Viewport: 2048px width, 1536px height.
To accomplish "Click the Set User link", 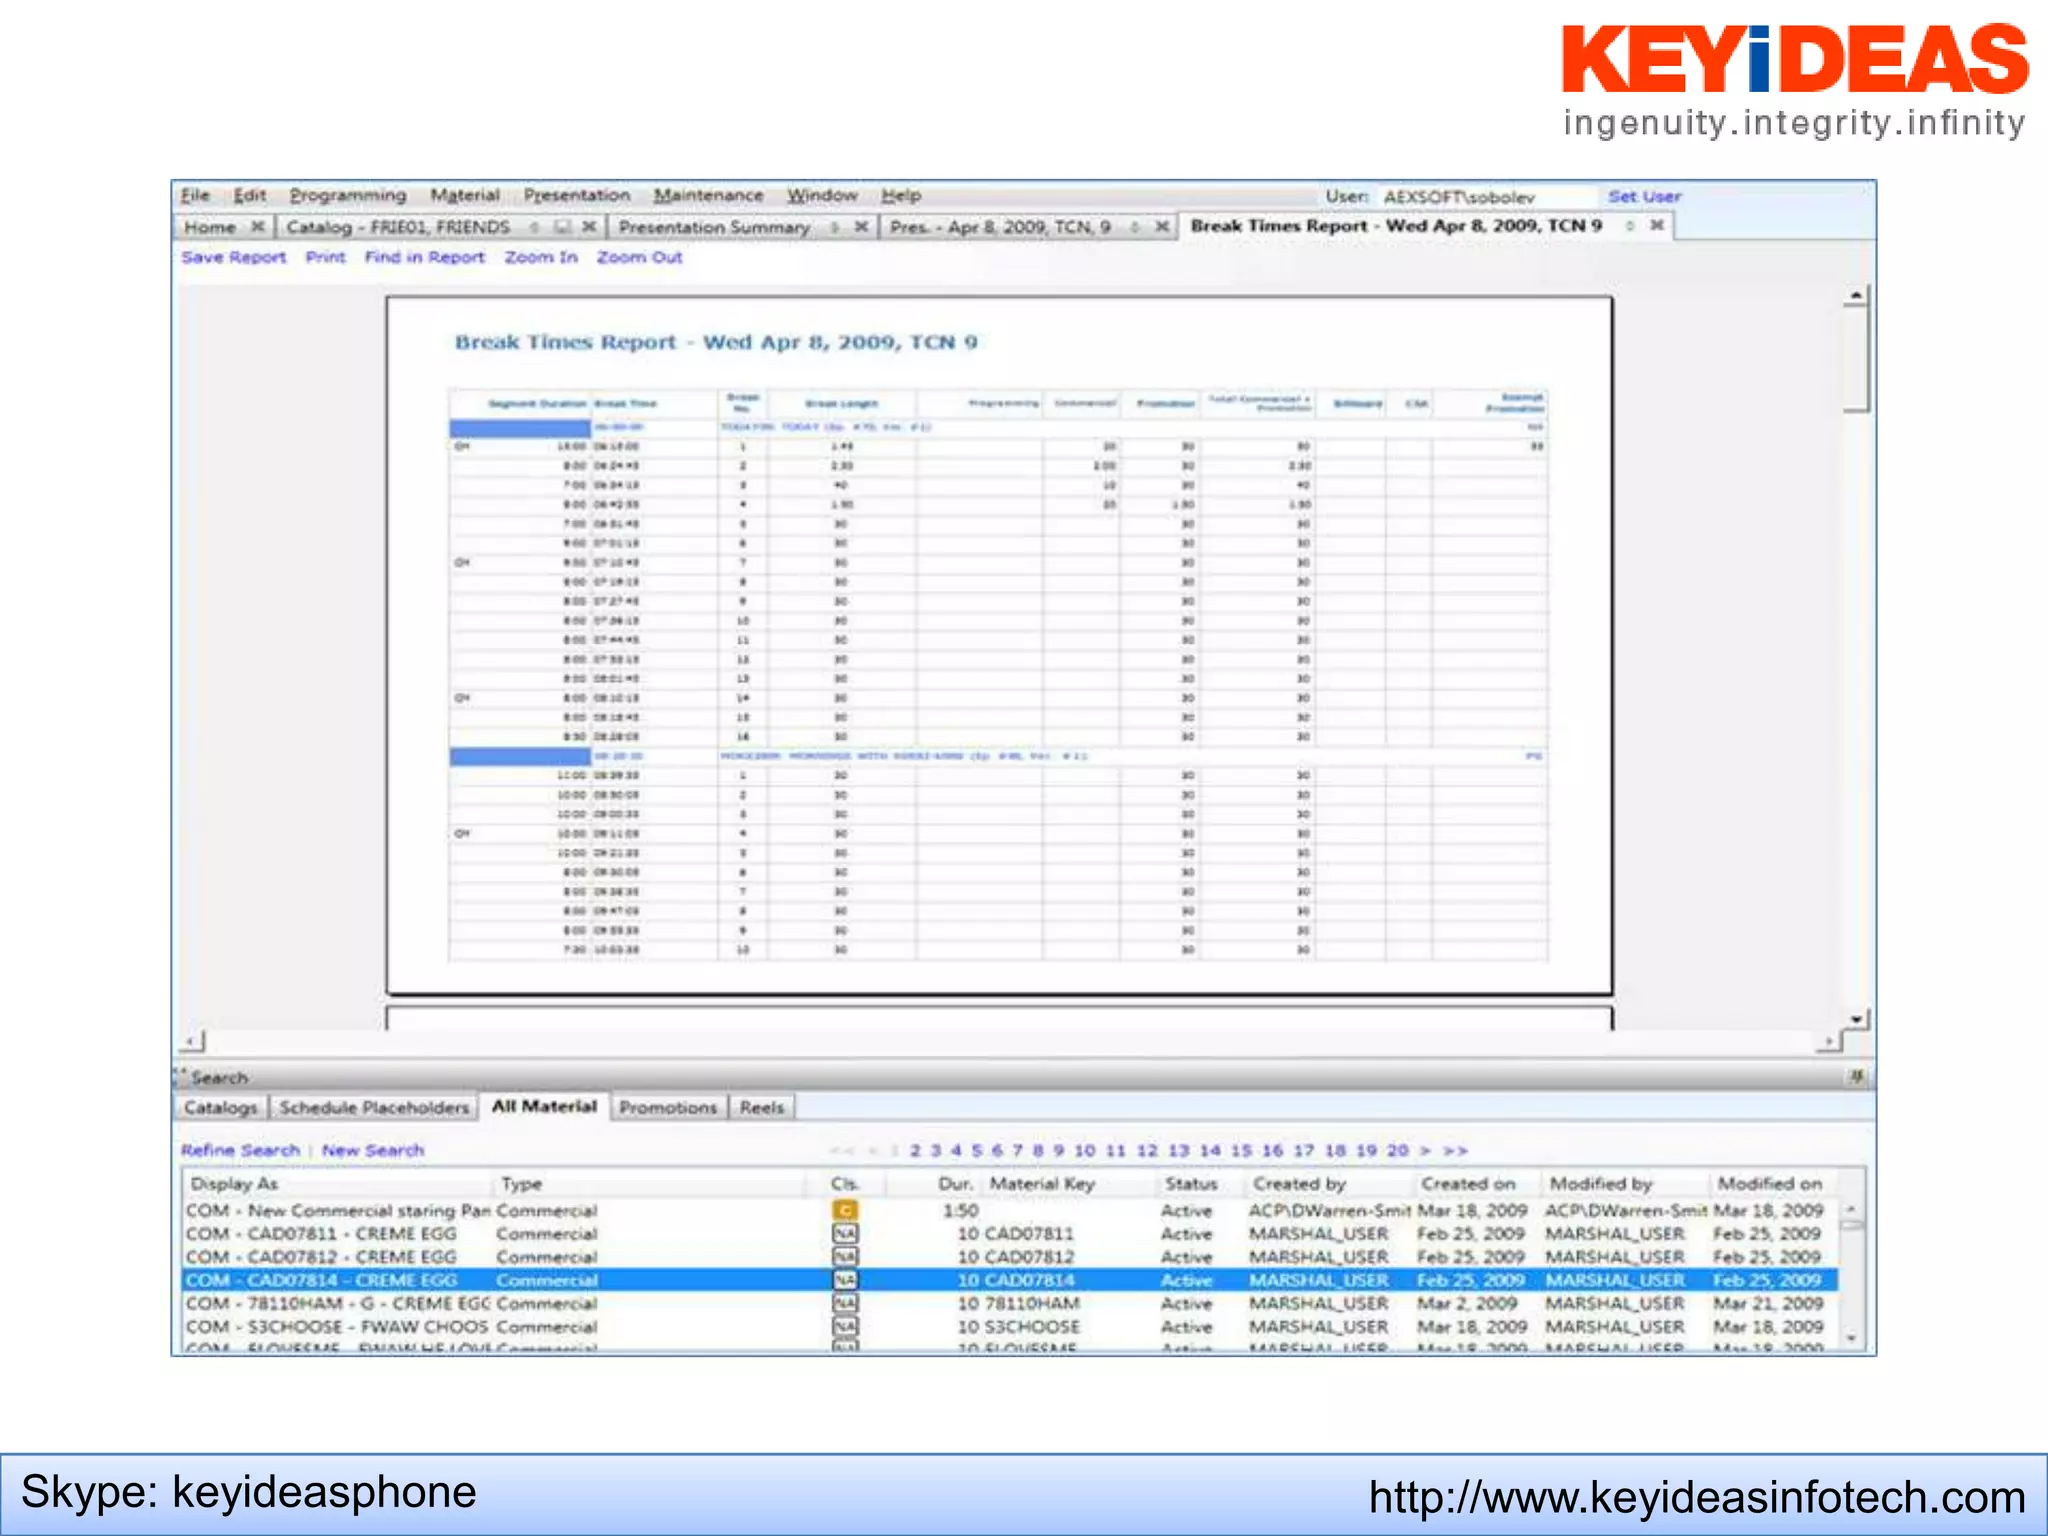I will [1645, 196].
